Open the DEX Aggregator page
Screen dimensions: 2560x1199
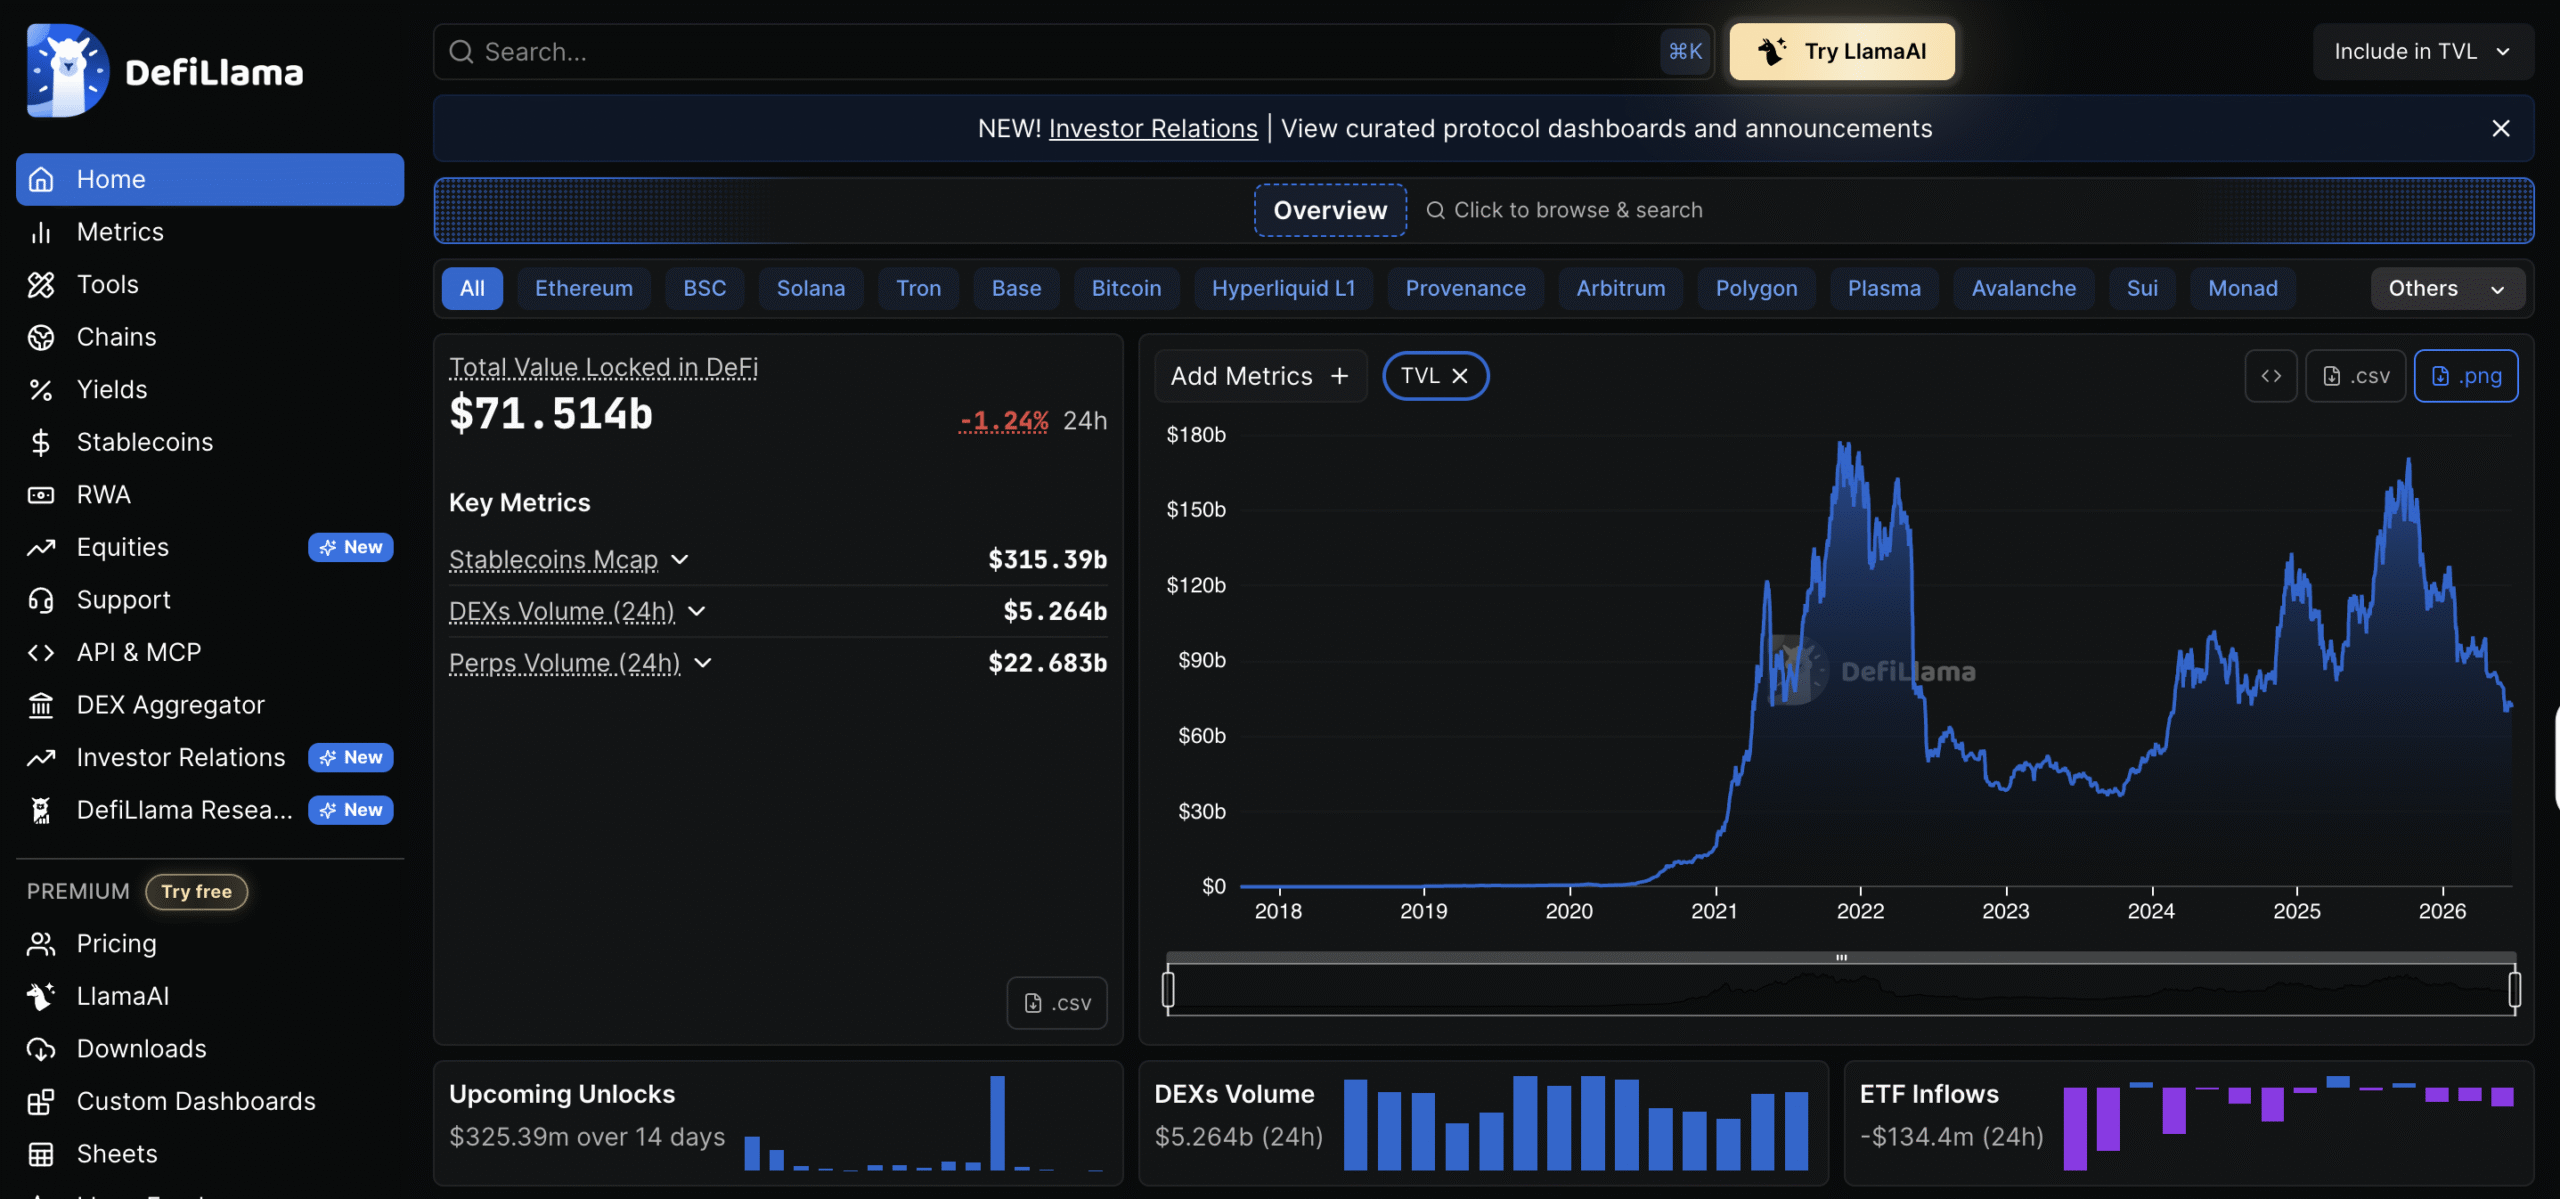click(x=210, y=705)
